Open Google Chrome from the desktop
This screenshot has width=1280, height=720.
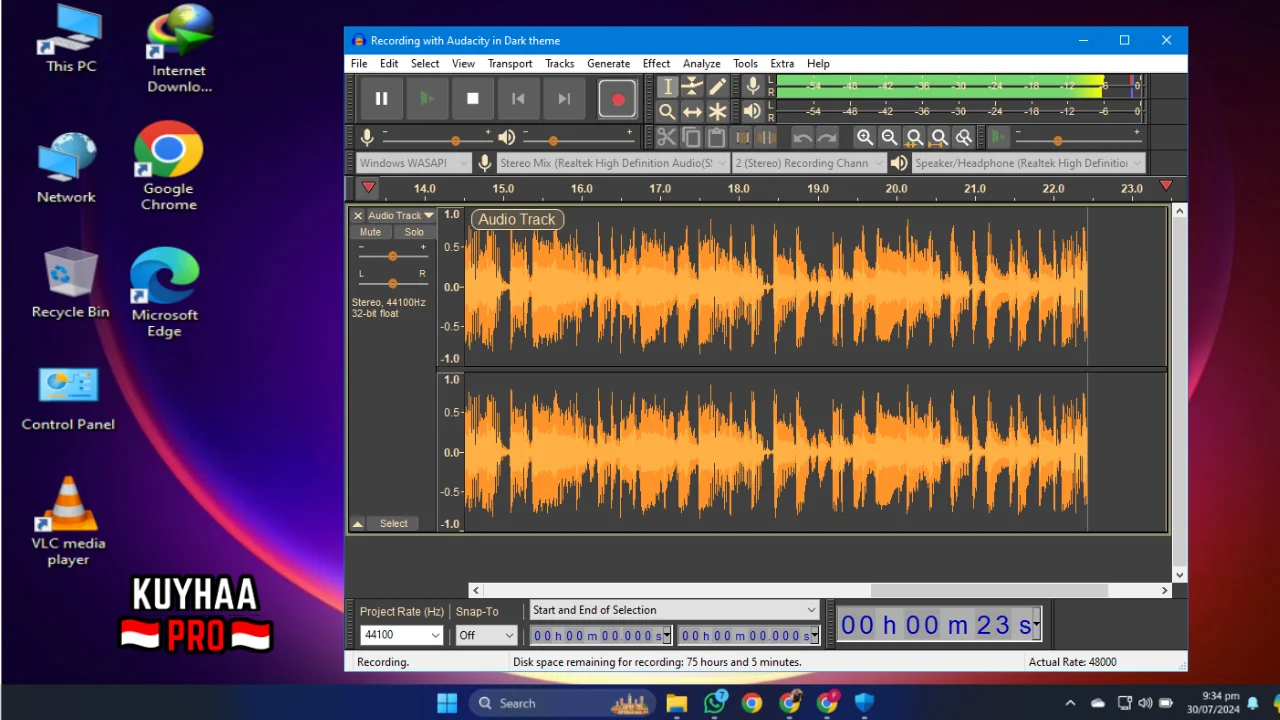[169, 166]
